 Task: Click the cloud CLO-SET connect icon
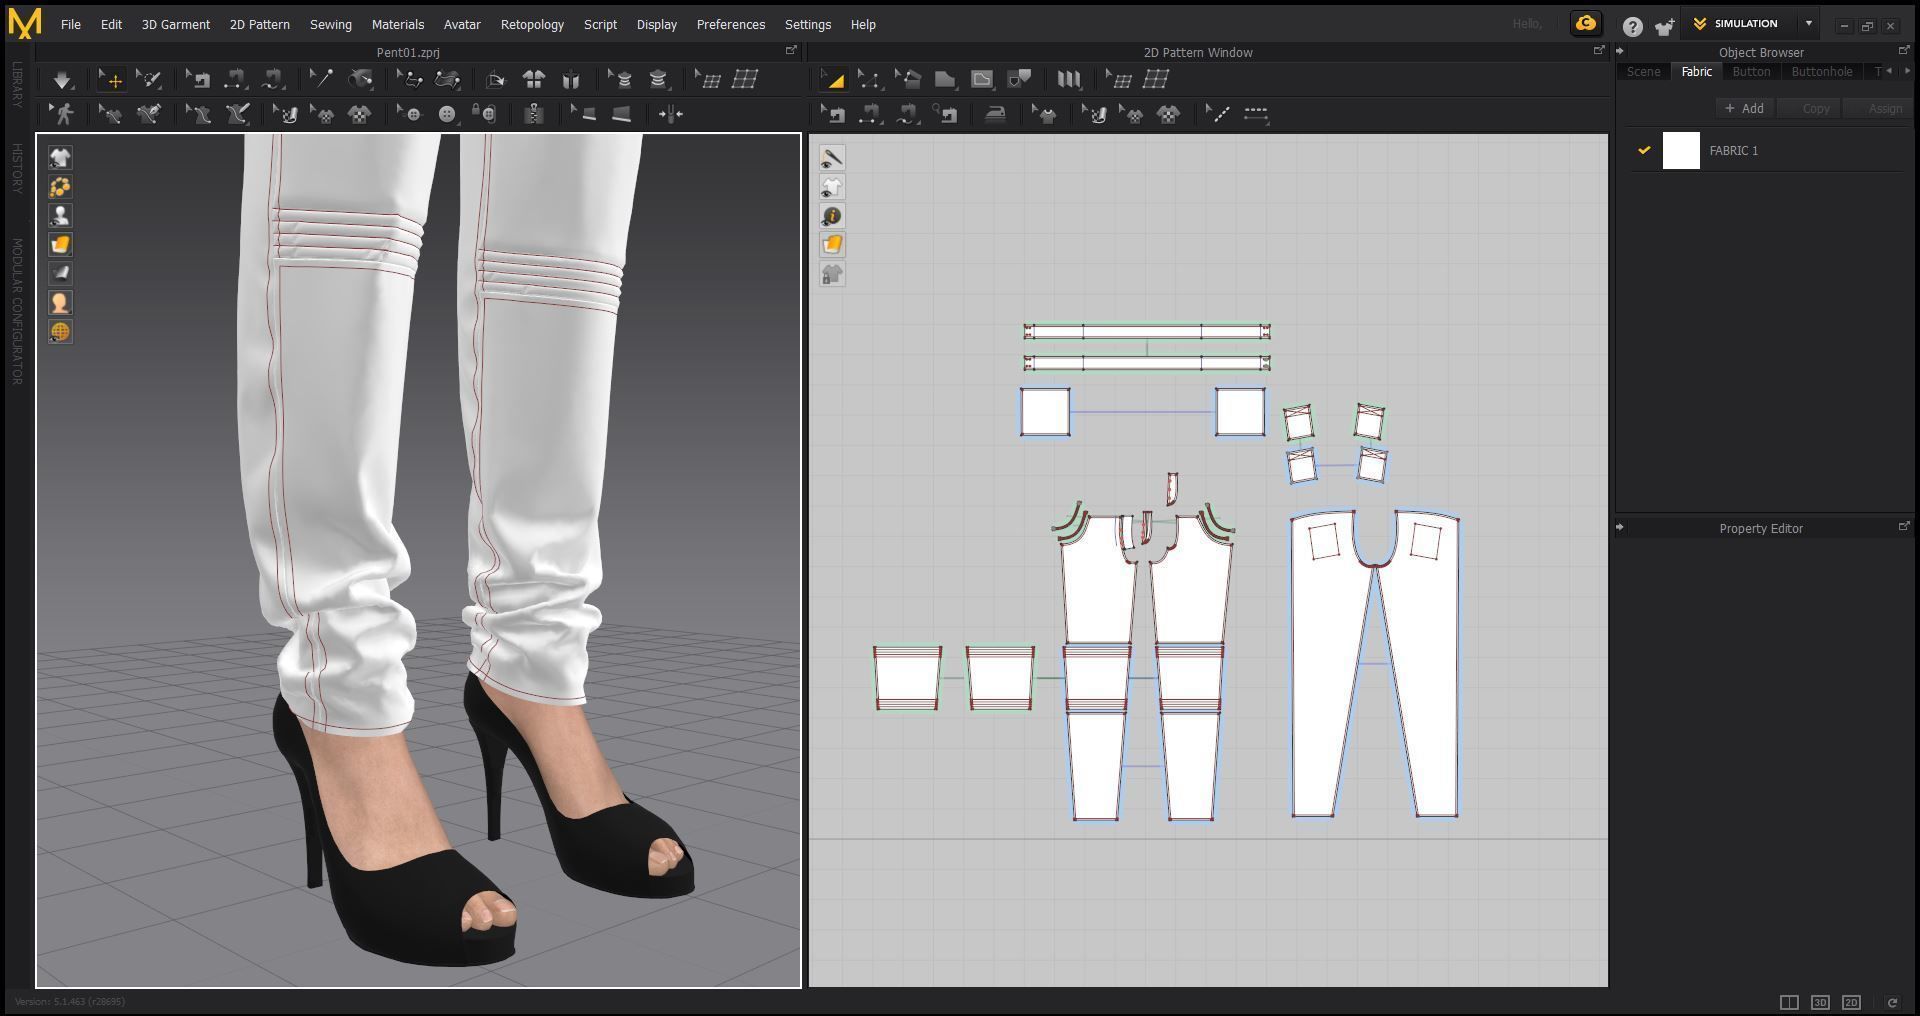tap(1586, 24)
